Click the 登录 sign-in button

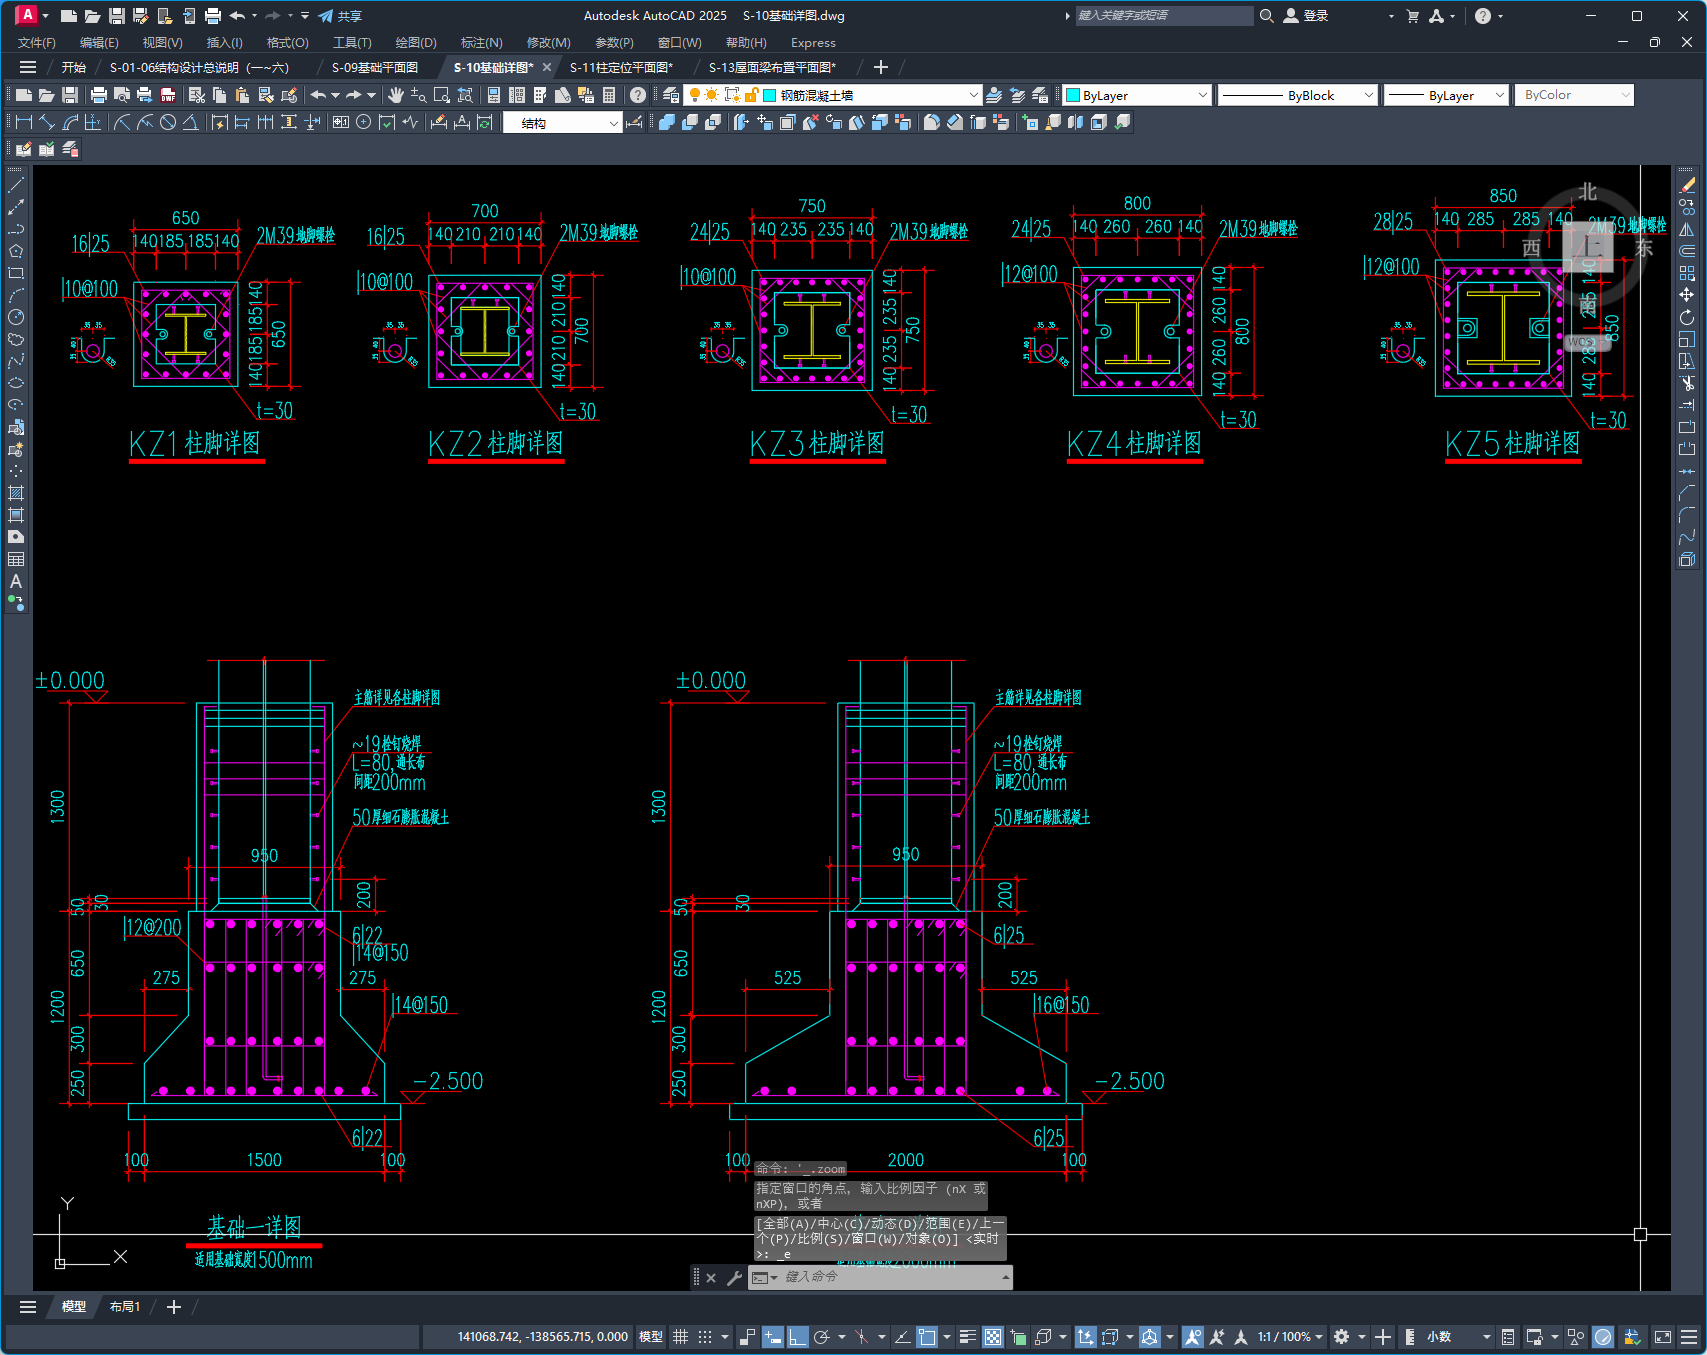pos(1306,16)
